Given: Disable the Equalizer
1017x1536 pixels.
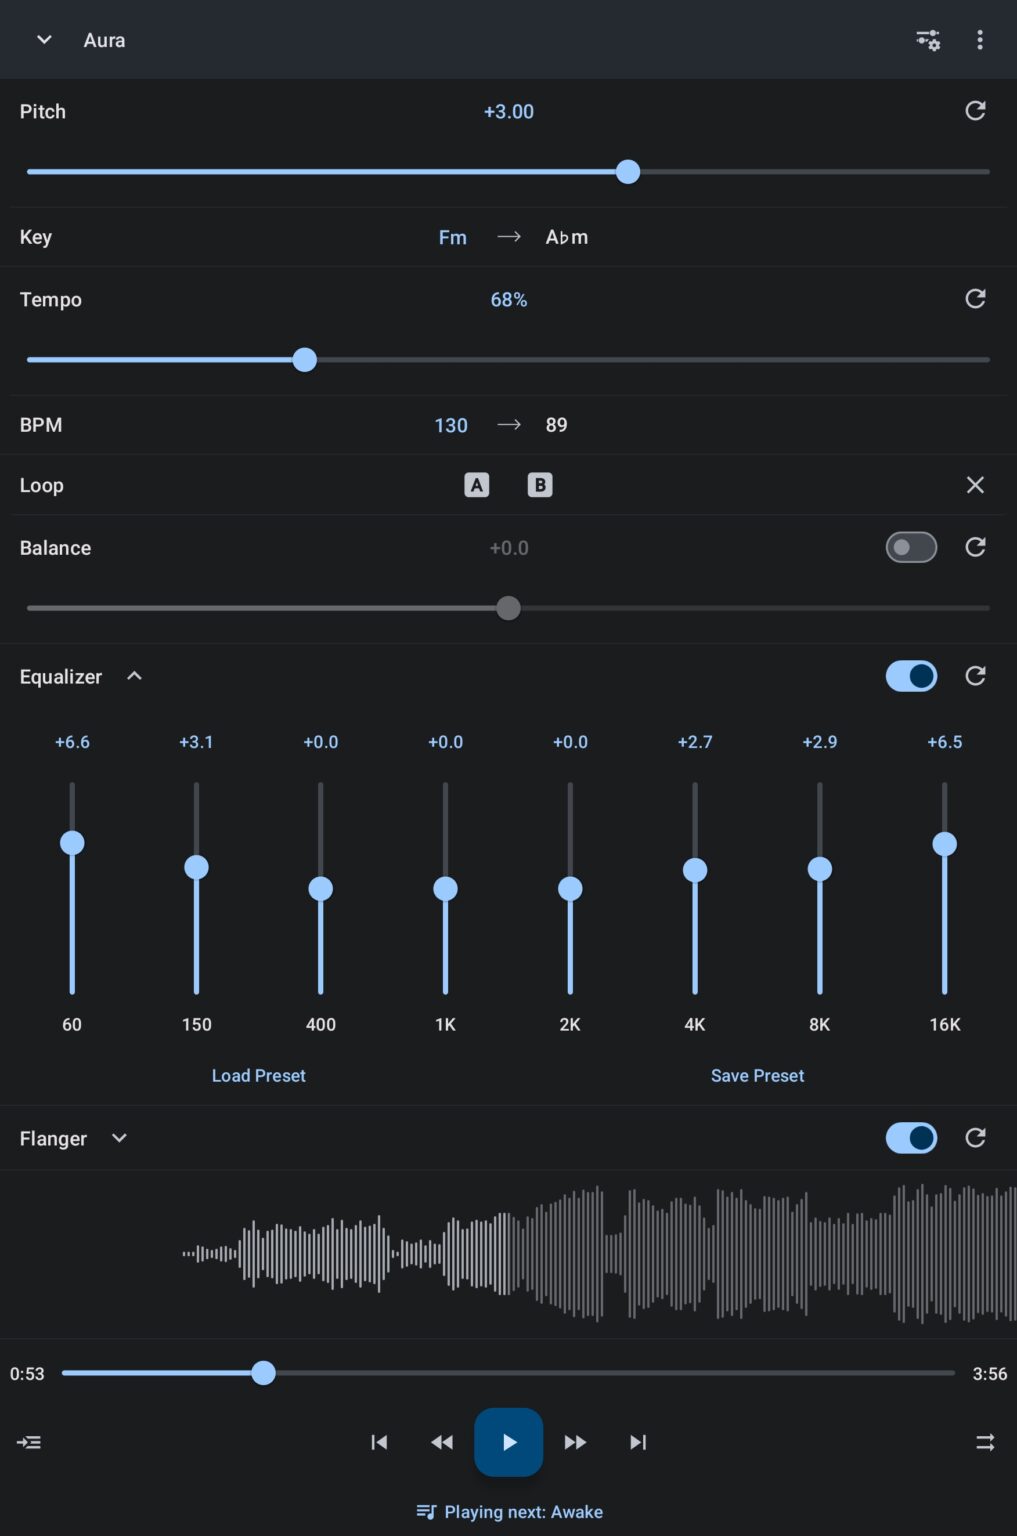Looking at the screenshot, I should (x=910, y=676).
